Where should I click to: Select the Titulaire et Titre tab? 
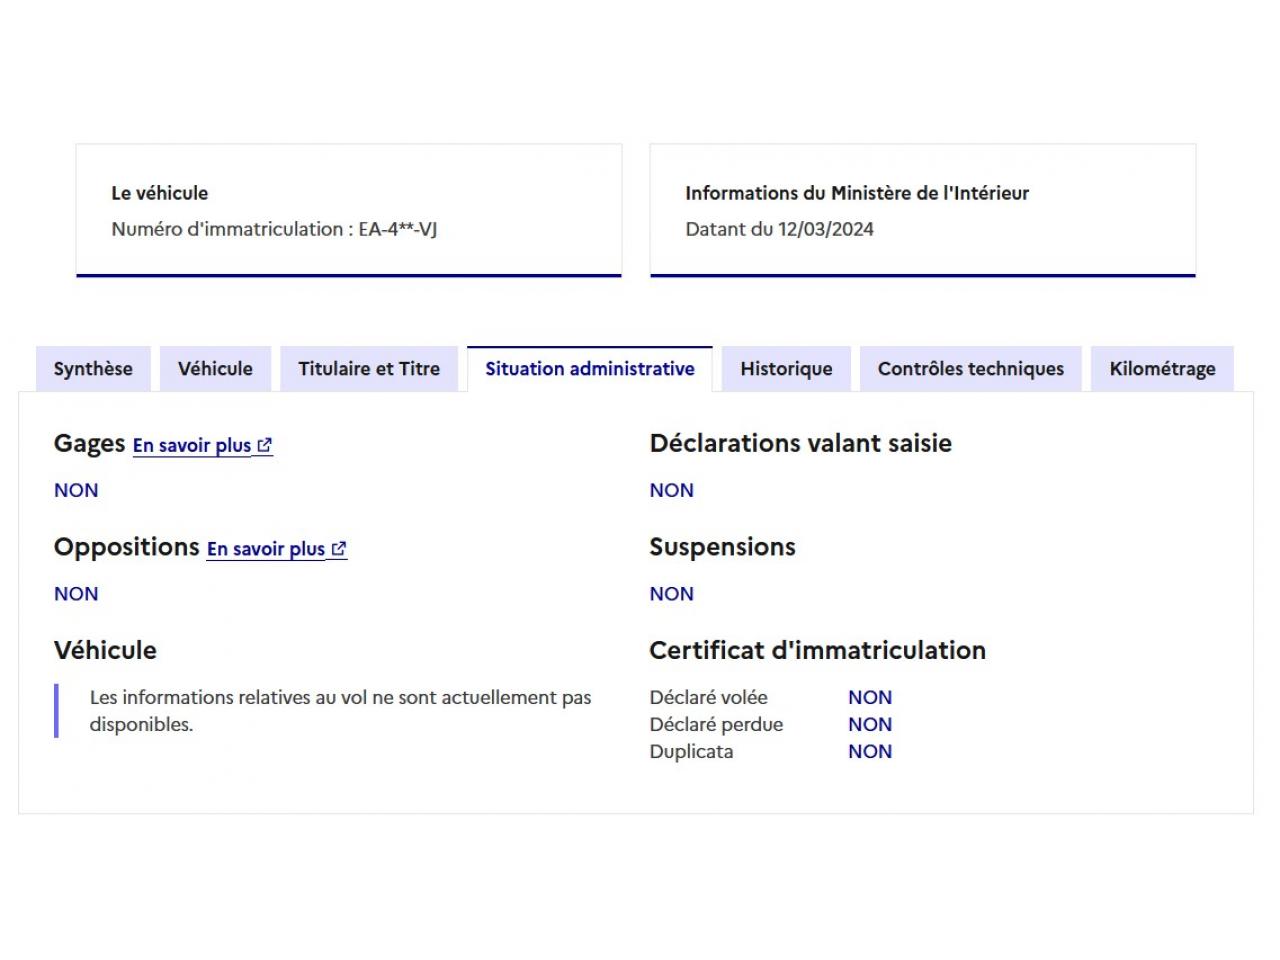pyautogui.click(x=369, y=369)
